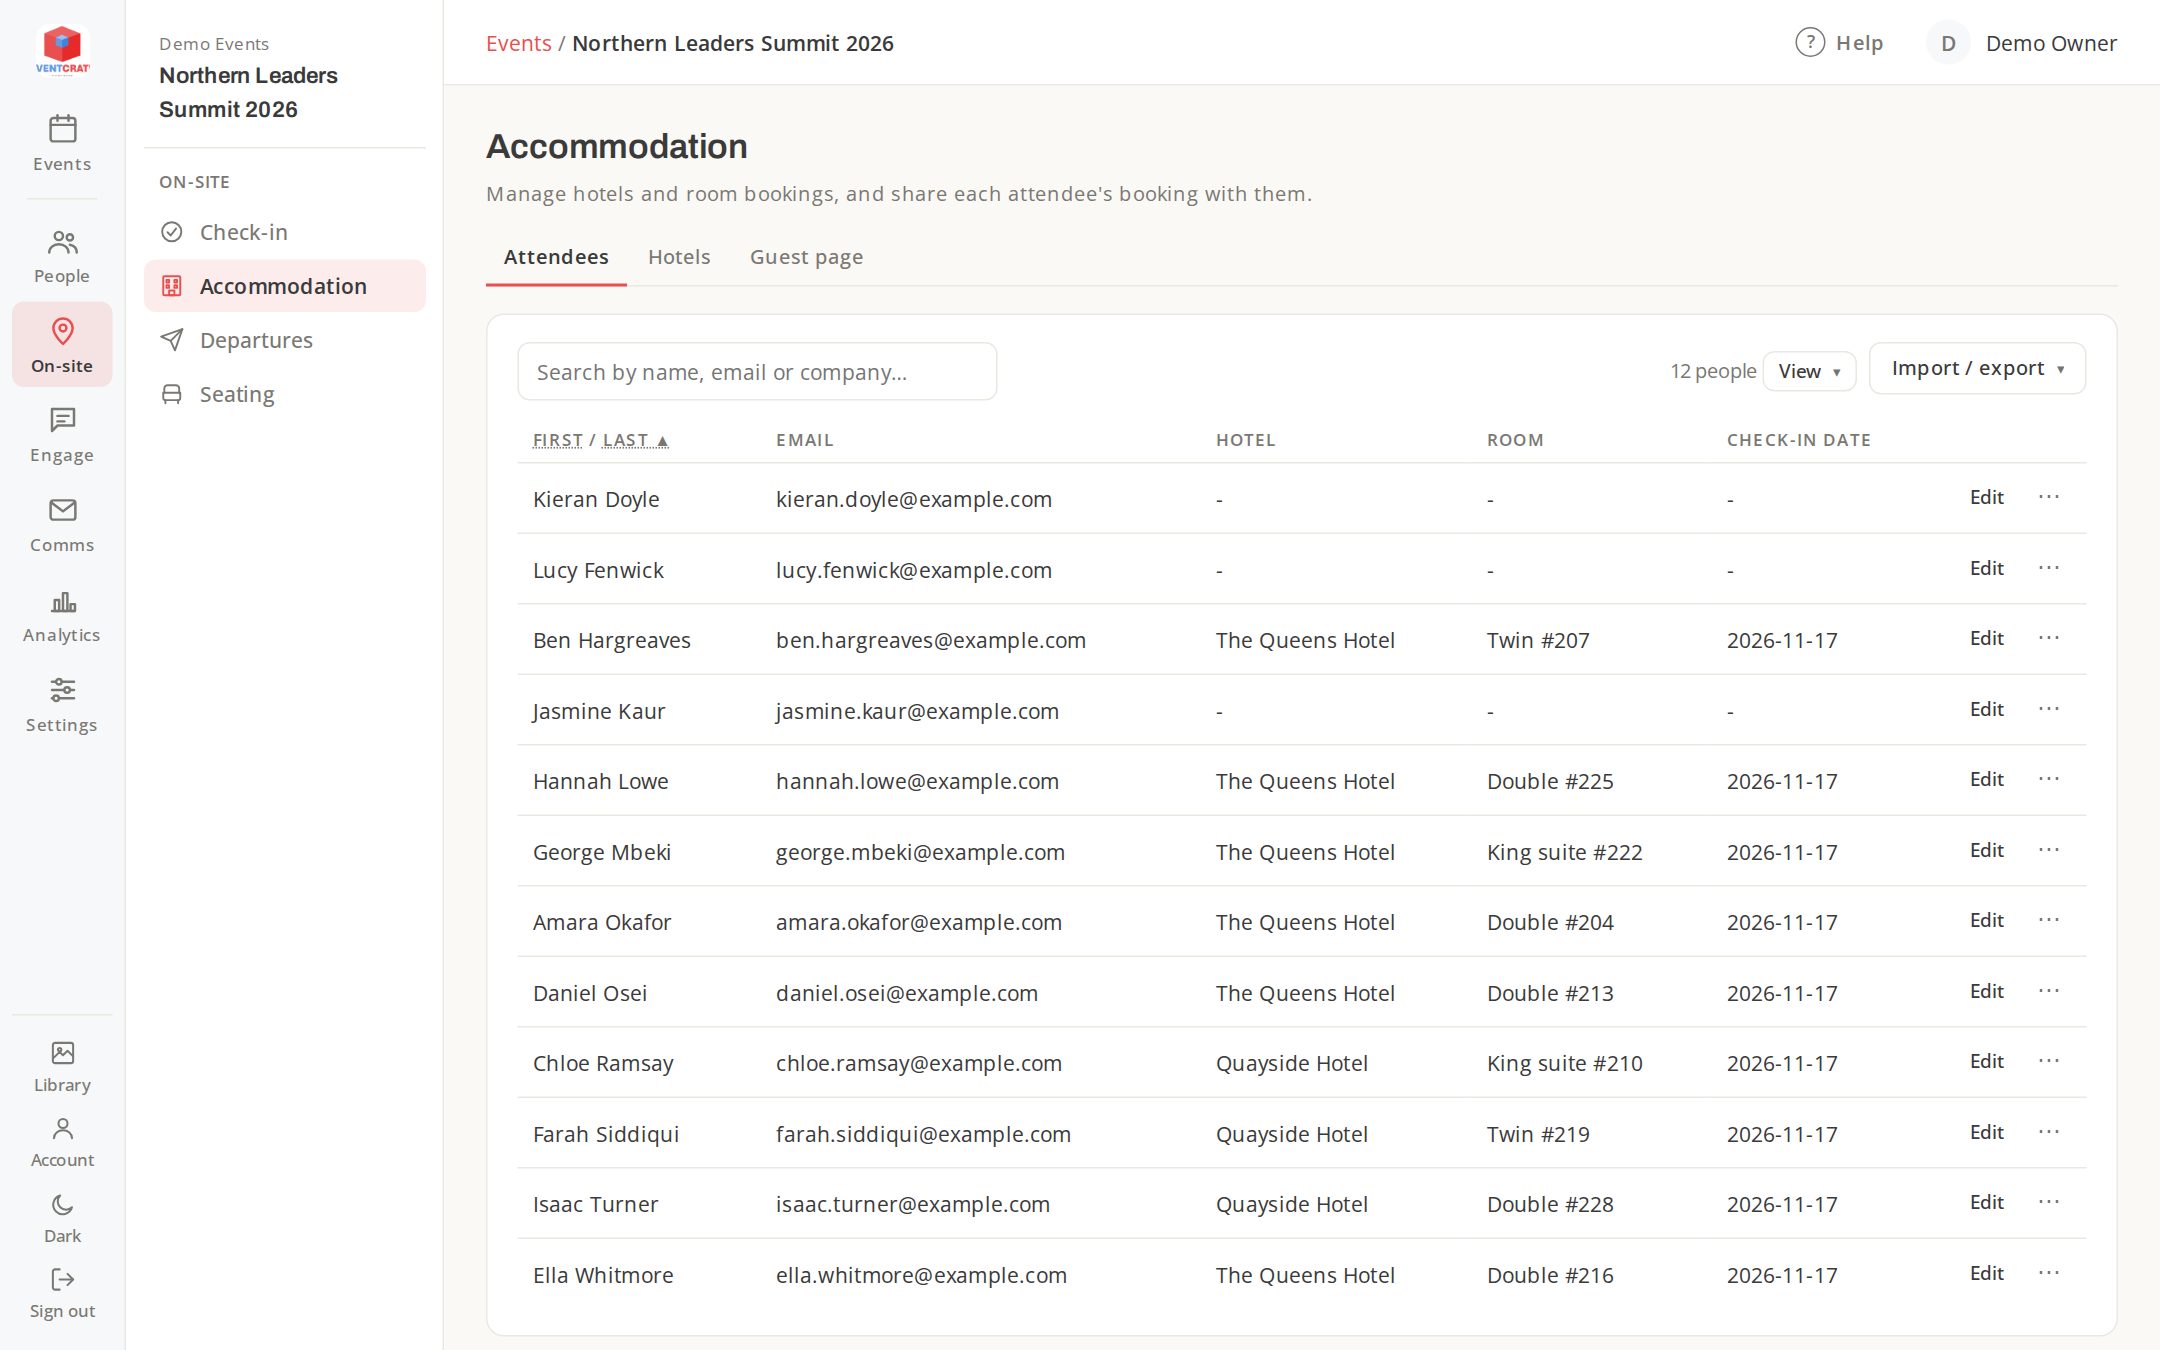Sort by FIRST name column header
This screenshot has width=2160, height=1350.
tap(558, 440)
